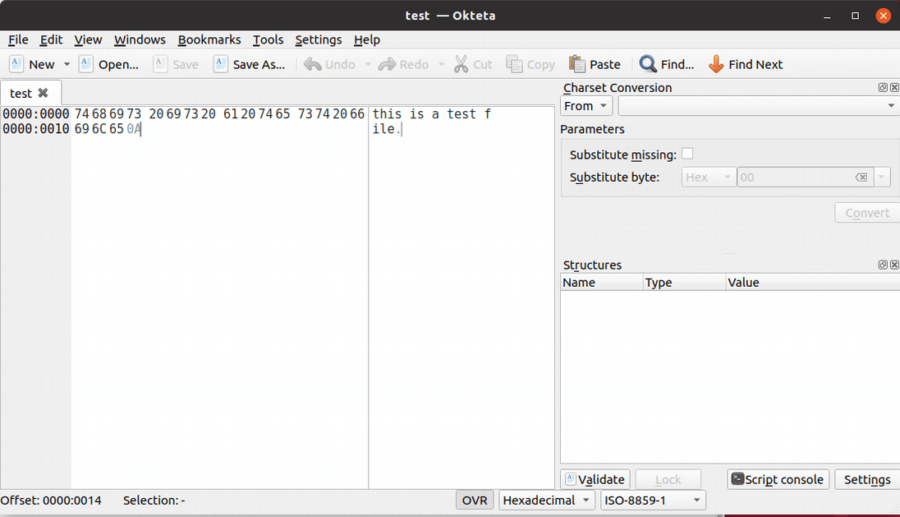Click the Paste clipboard icon

click(577, 64)
